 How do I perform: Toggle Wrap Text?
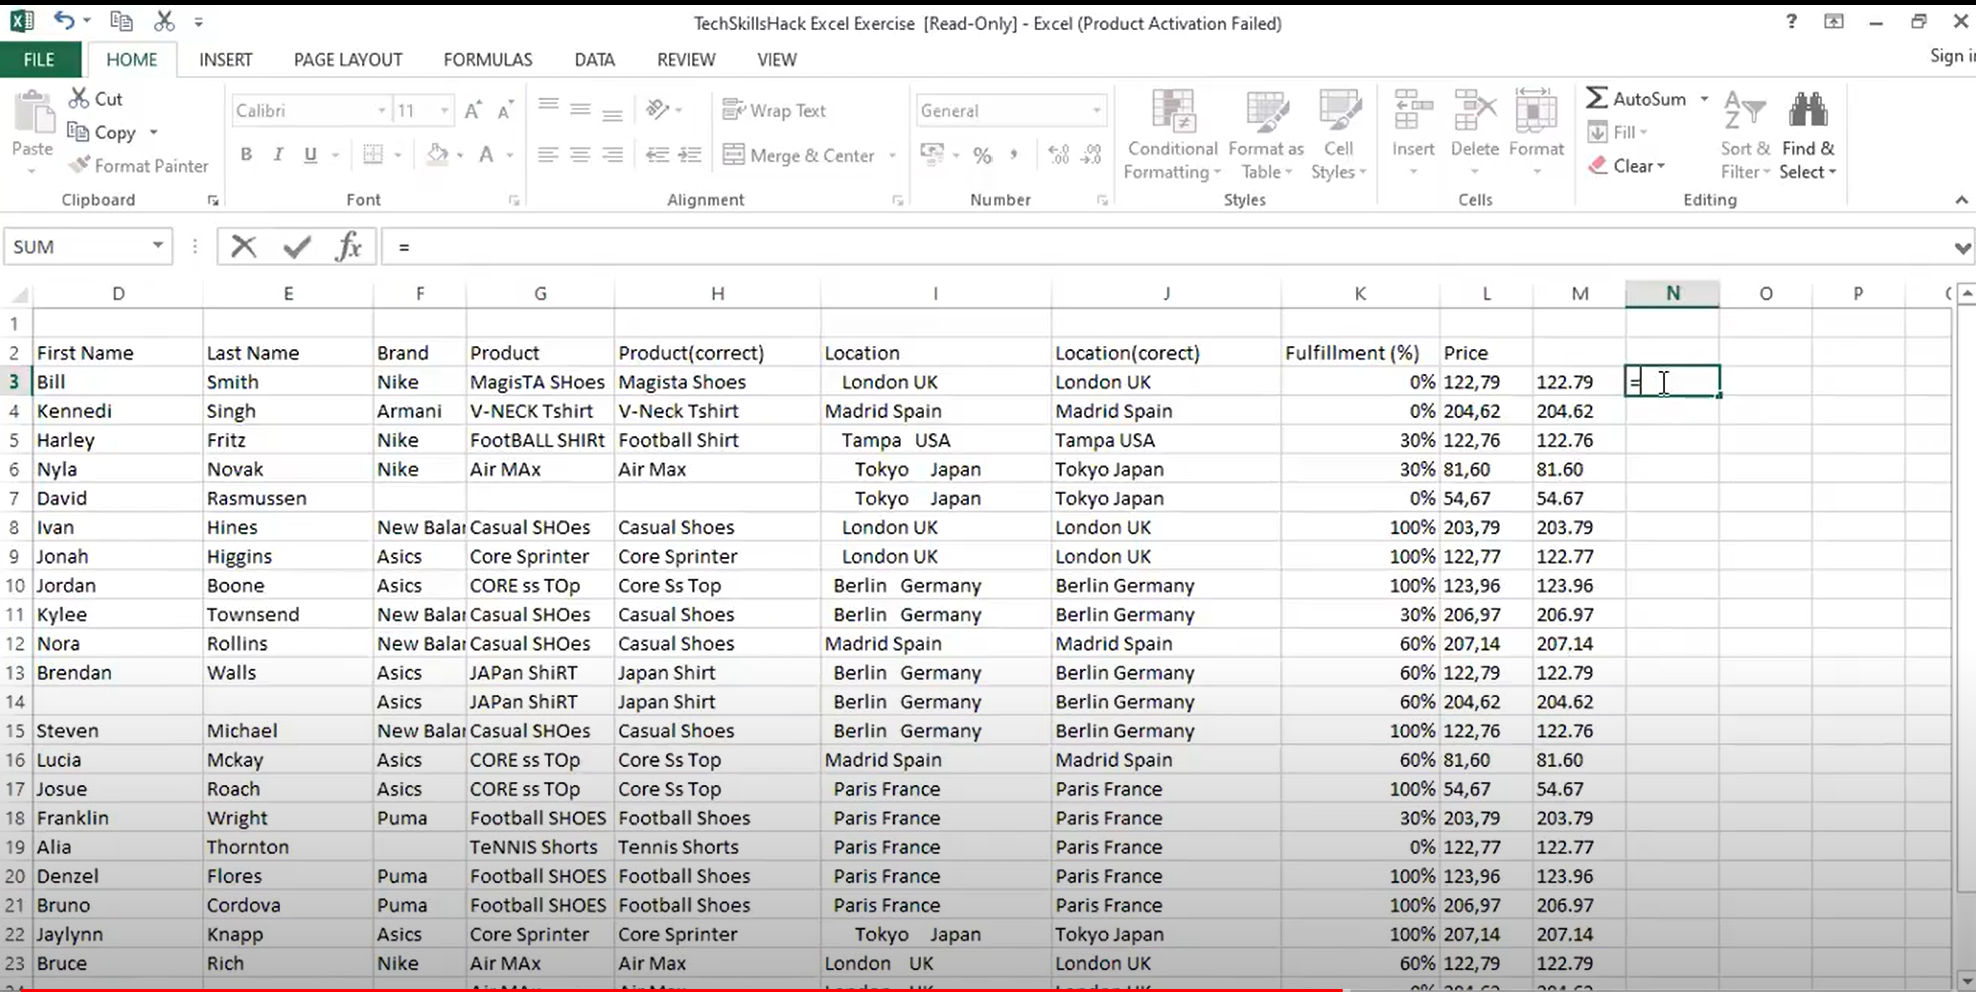click(774, 110)
